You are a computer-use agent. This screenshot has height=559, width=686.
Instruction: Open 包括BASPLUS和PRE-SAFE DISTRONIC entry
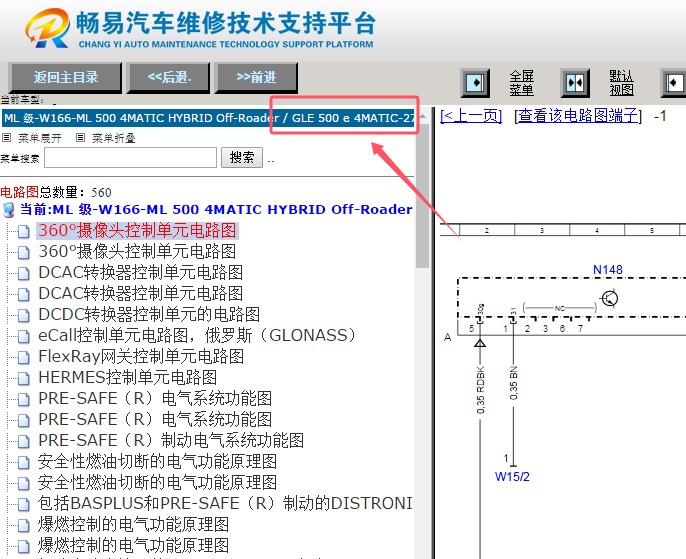click(225, 503)
